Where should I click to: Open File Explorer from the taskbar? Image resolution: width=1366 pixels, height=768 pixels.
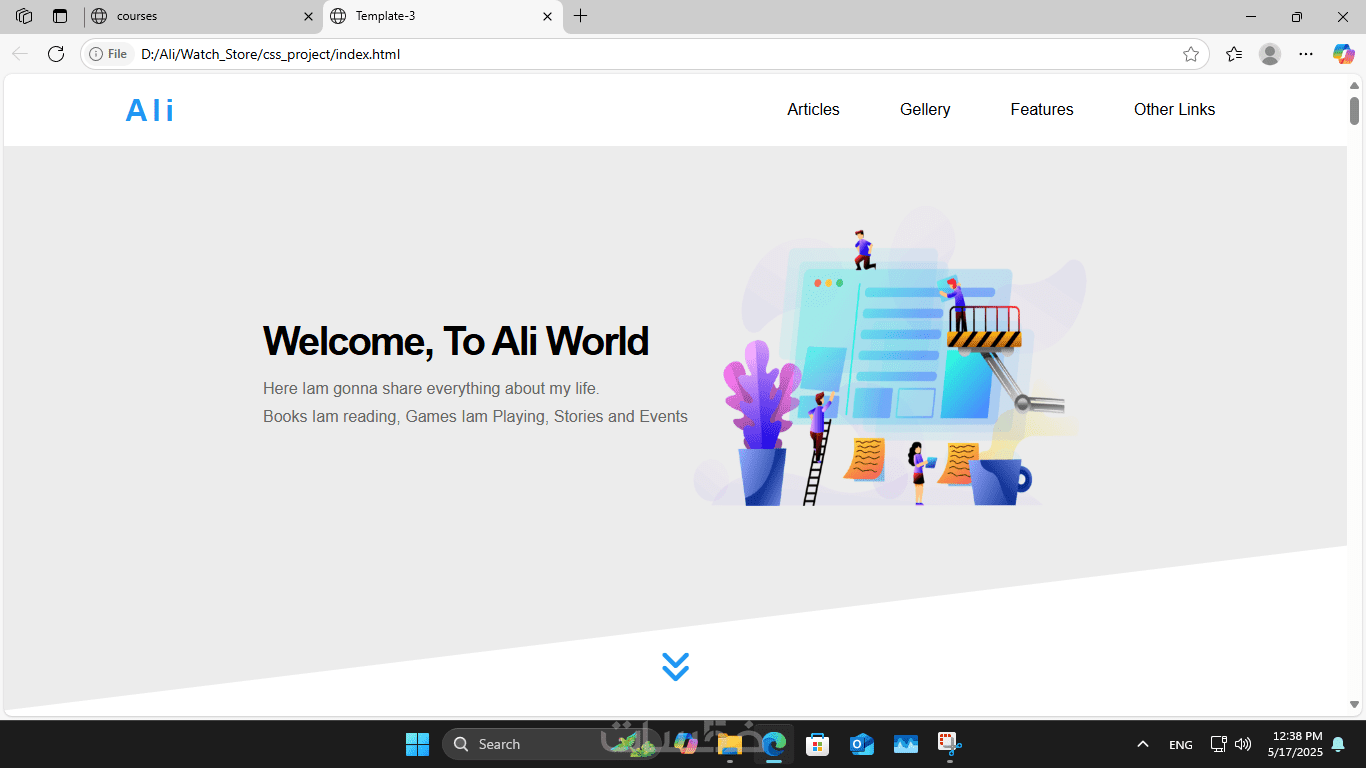click(730, 744)
